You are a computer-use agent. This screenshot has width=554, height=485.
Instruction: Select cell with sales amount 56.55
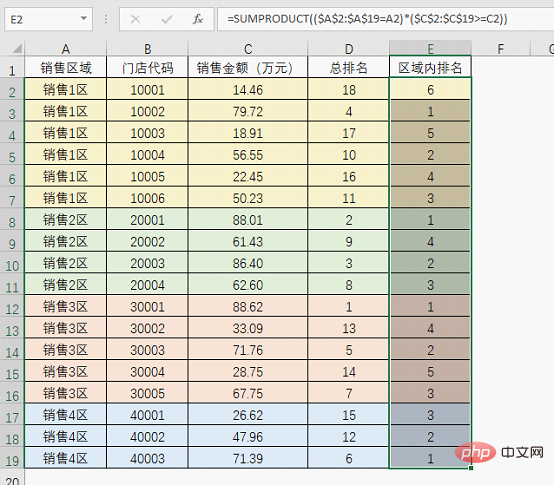coord(248,155)
